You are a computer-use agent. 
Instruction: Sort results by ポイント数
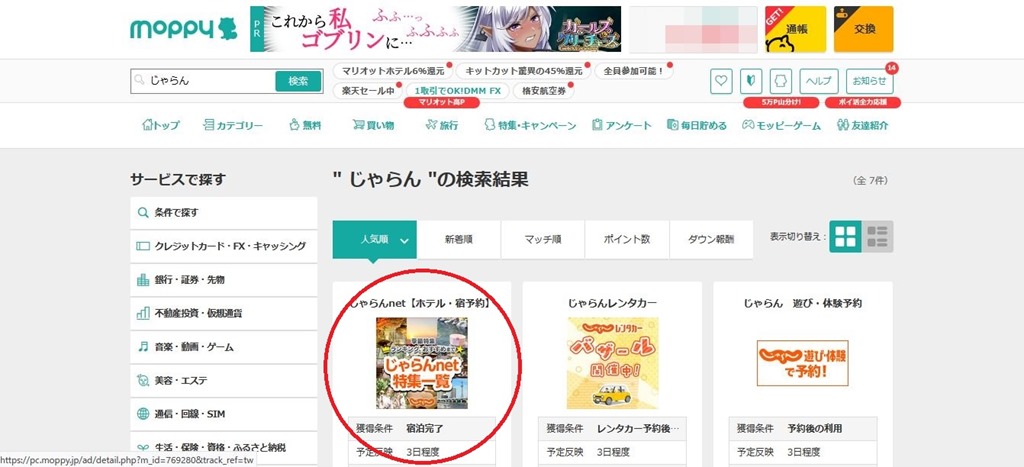[627, 239]
